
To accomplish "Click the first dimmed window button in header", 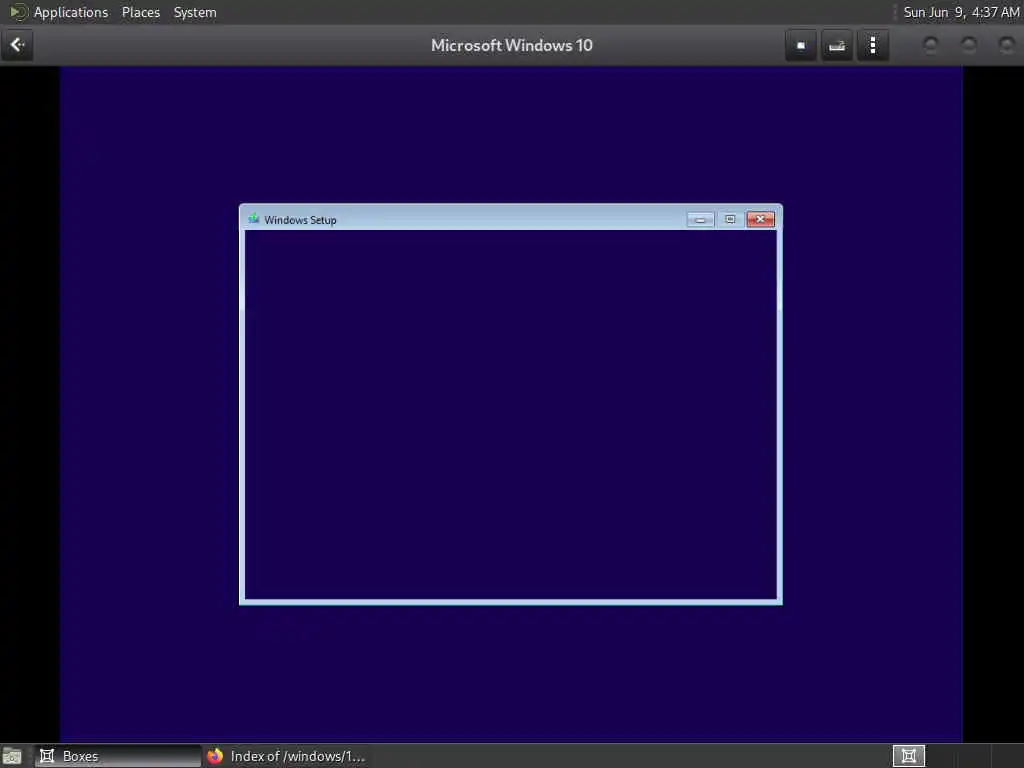I will pos(930,45).
